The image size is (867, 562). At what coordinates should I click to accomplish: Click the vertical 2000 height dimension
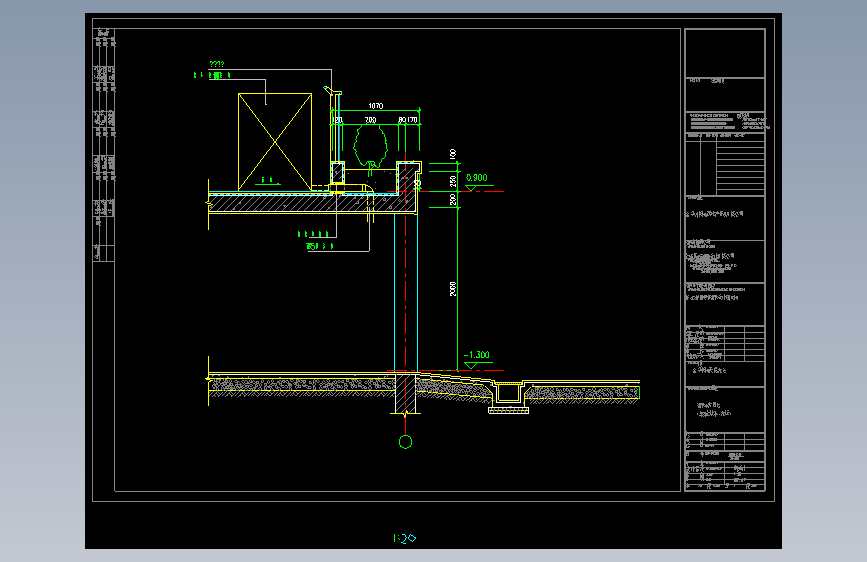(453, 289)
